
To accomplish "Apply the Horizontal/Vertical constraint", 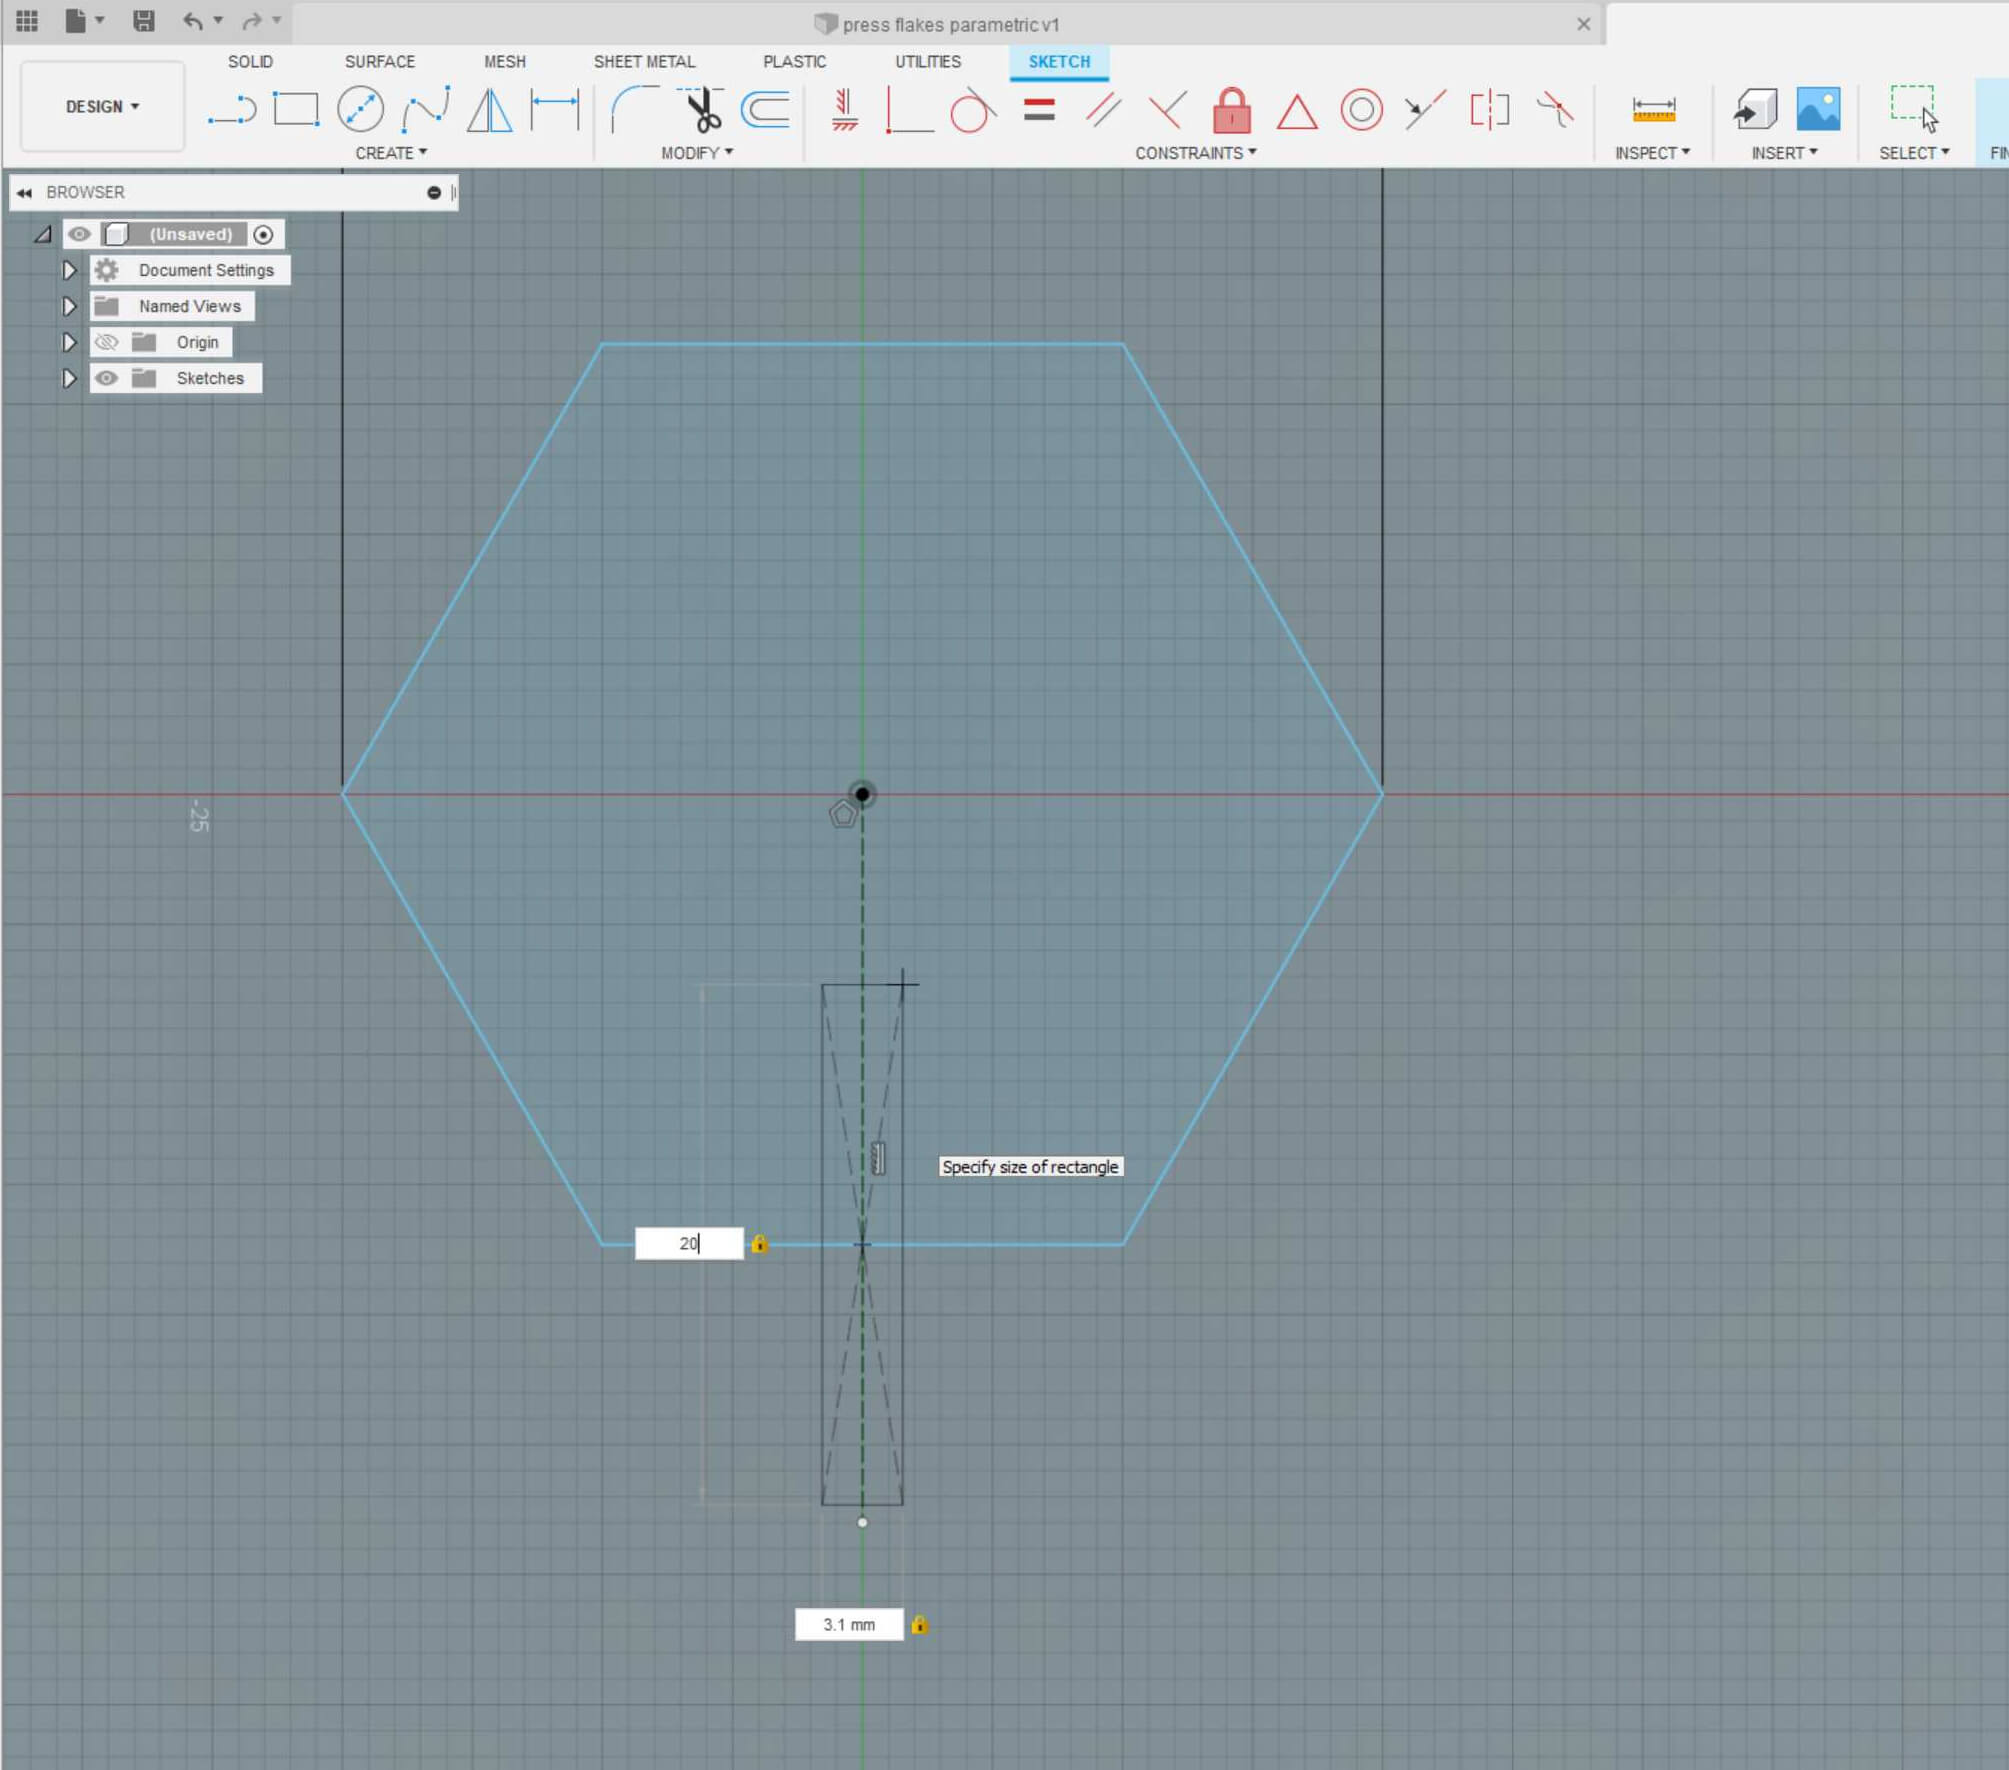I will click(845, 110).
